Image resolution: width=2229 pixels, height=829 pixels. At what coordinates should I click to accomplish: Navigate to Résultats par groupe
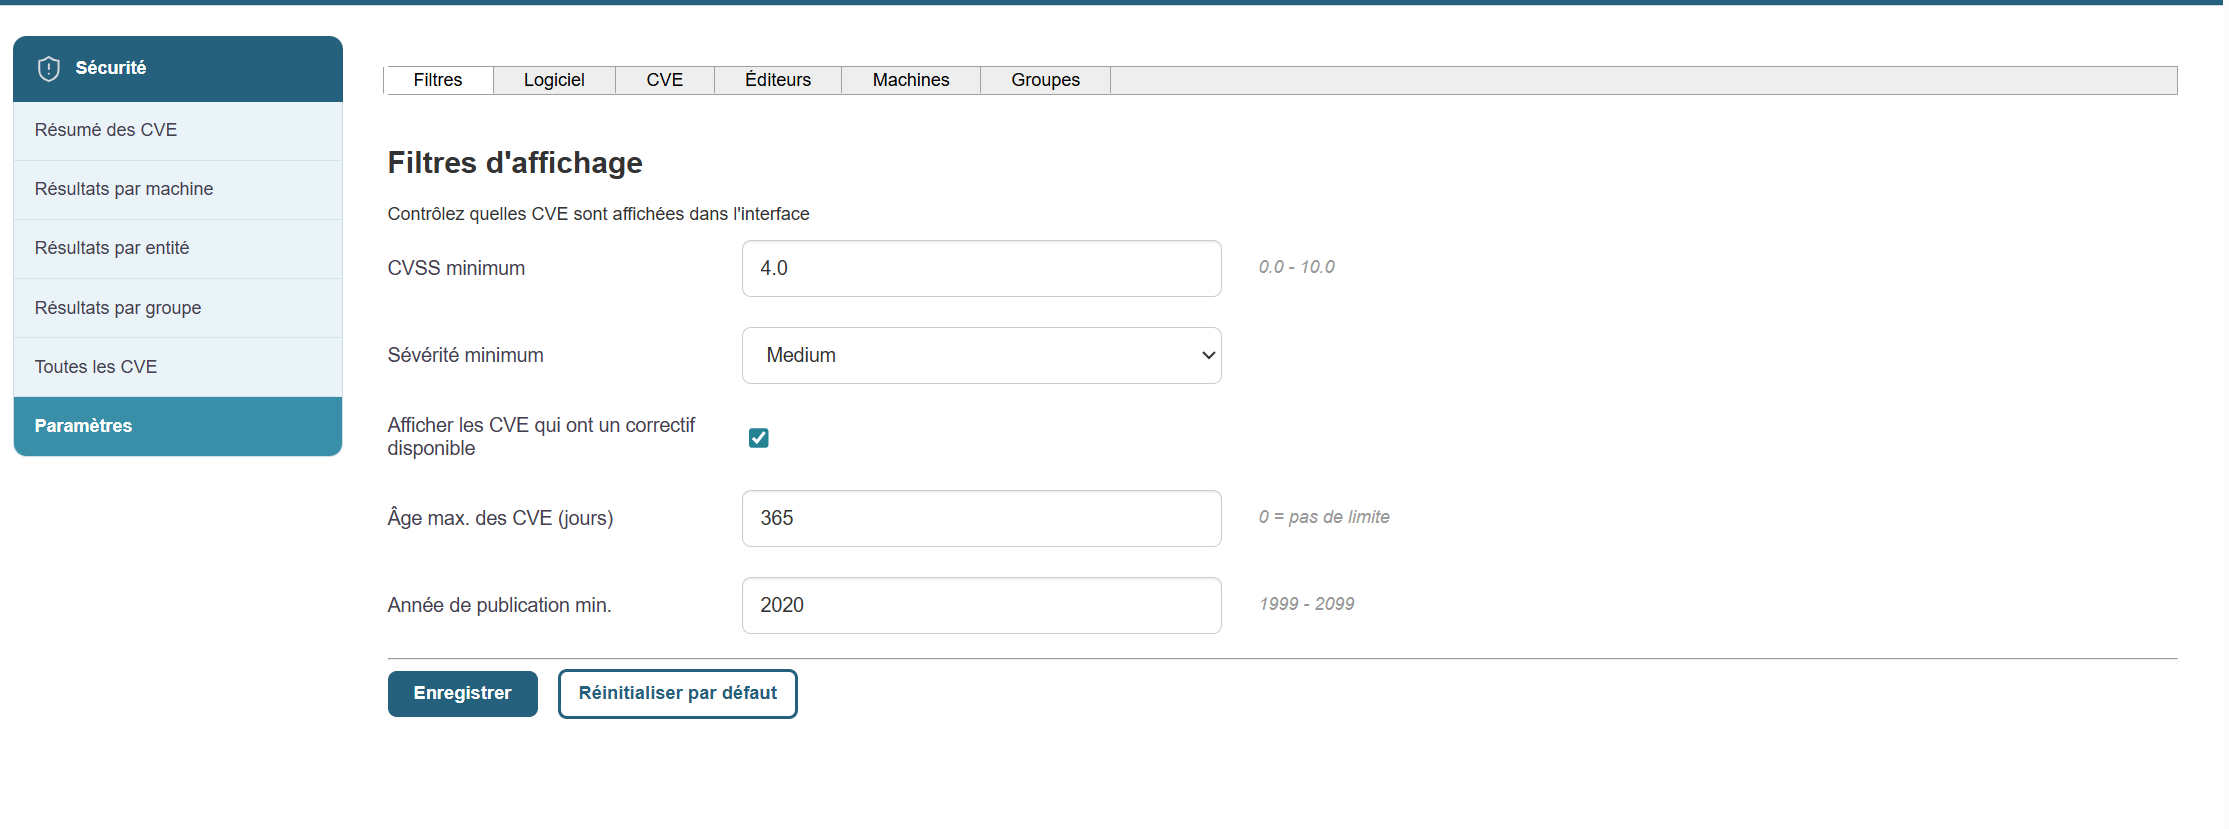[x=117, y=308]
